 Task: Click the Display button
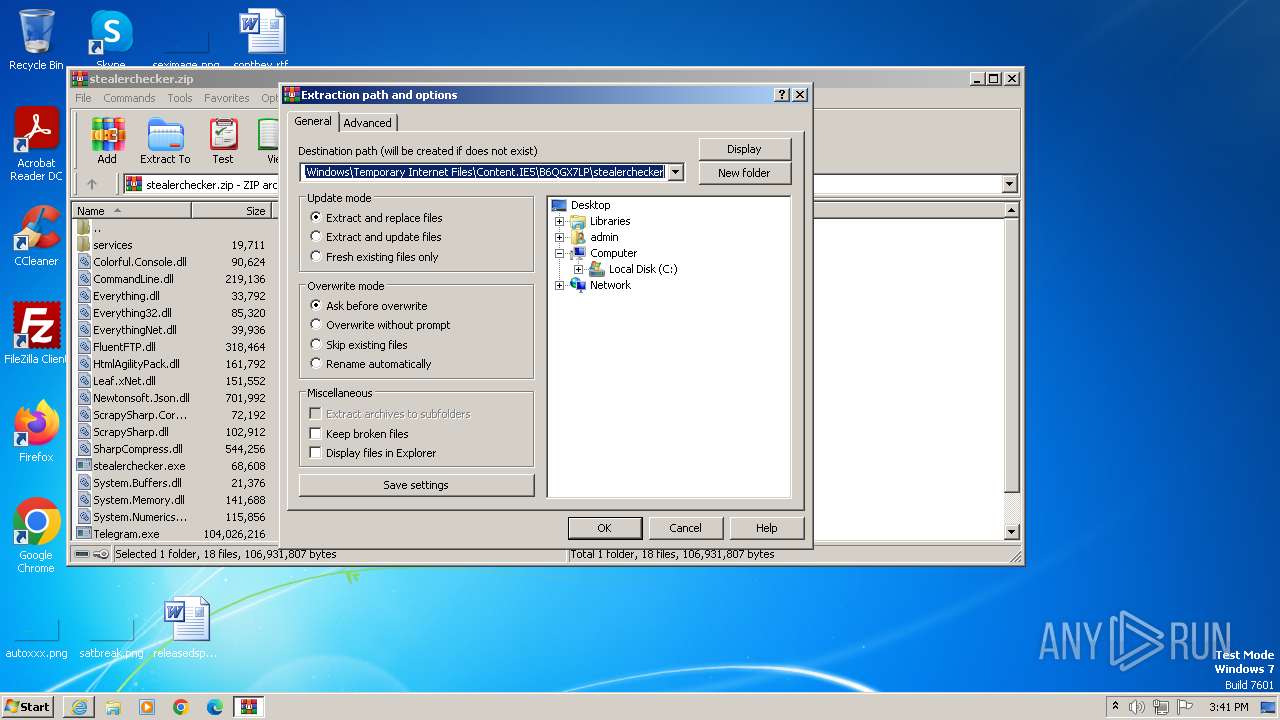744,149
